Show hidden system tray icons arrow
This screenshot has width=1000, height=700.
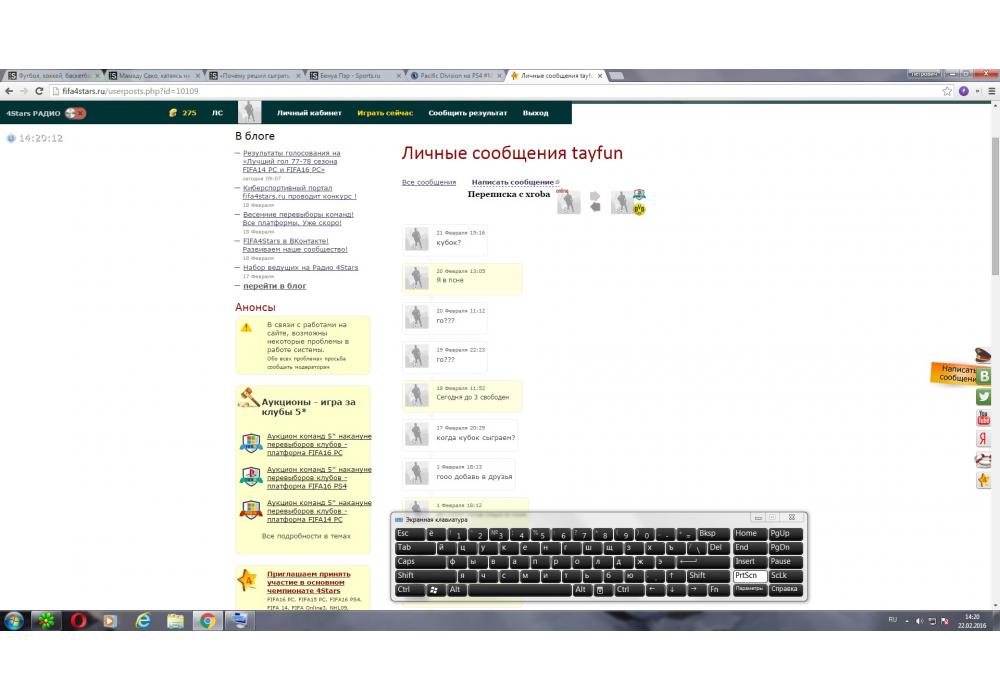[x=908, y=621]
